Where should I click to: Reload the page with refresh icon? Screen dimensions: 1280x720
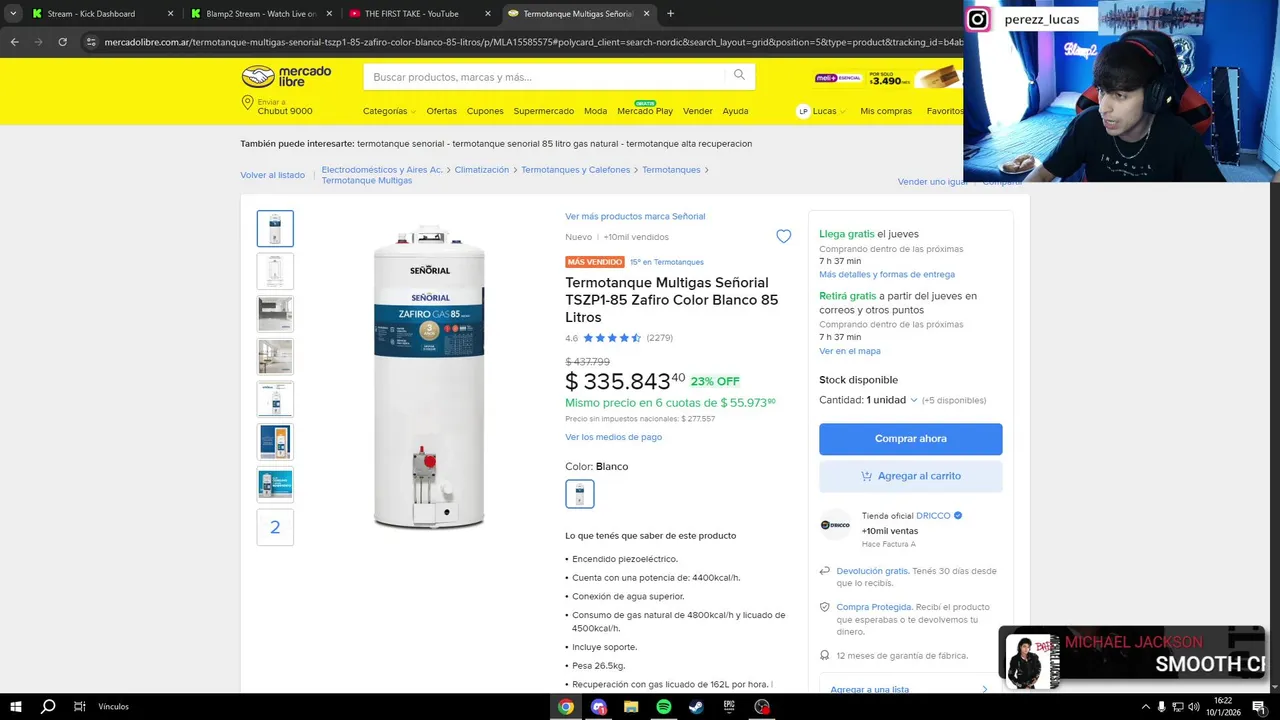(62, 42)
